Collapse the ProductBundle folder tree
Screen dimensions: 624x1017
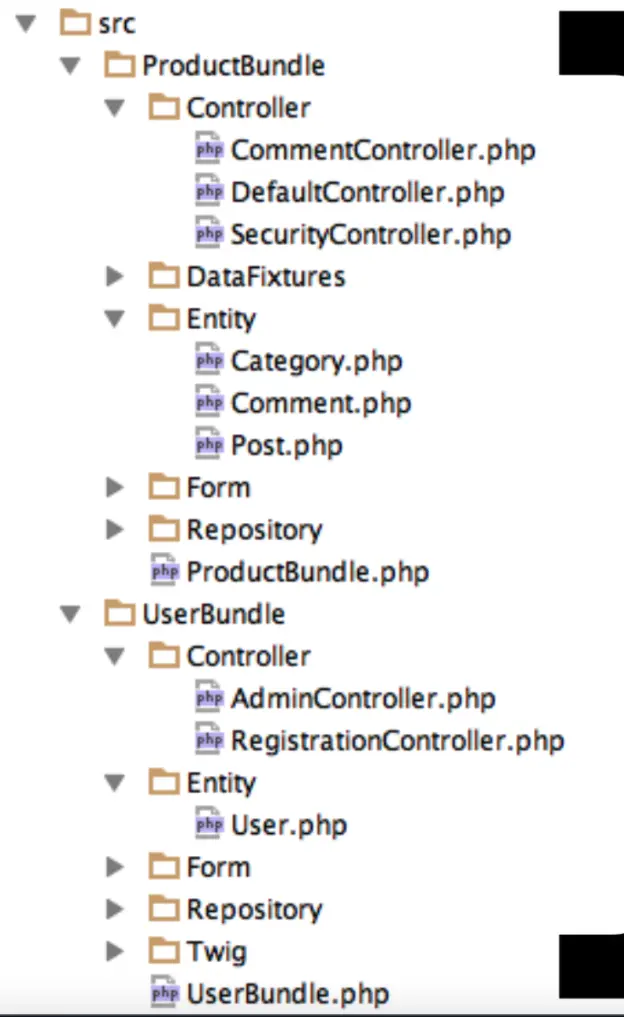pos(70,66)
